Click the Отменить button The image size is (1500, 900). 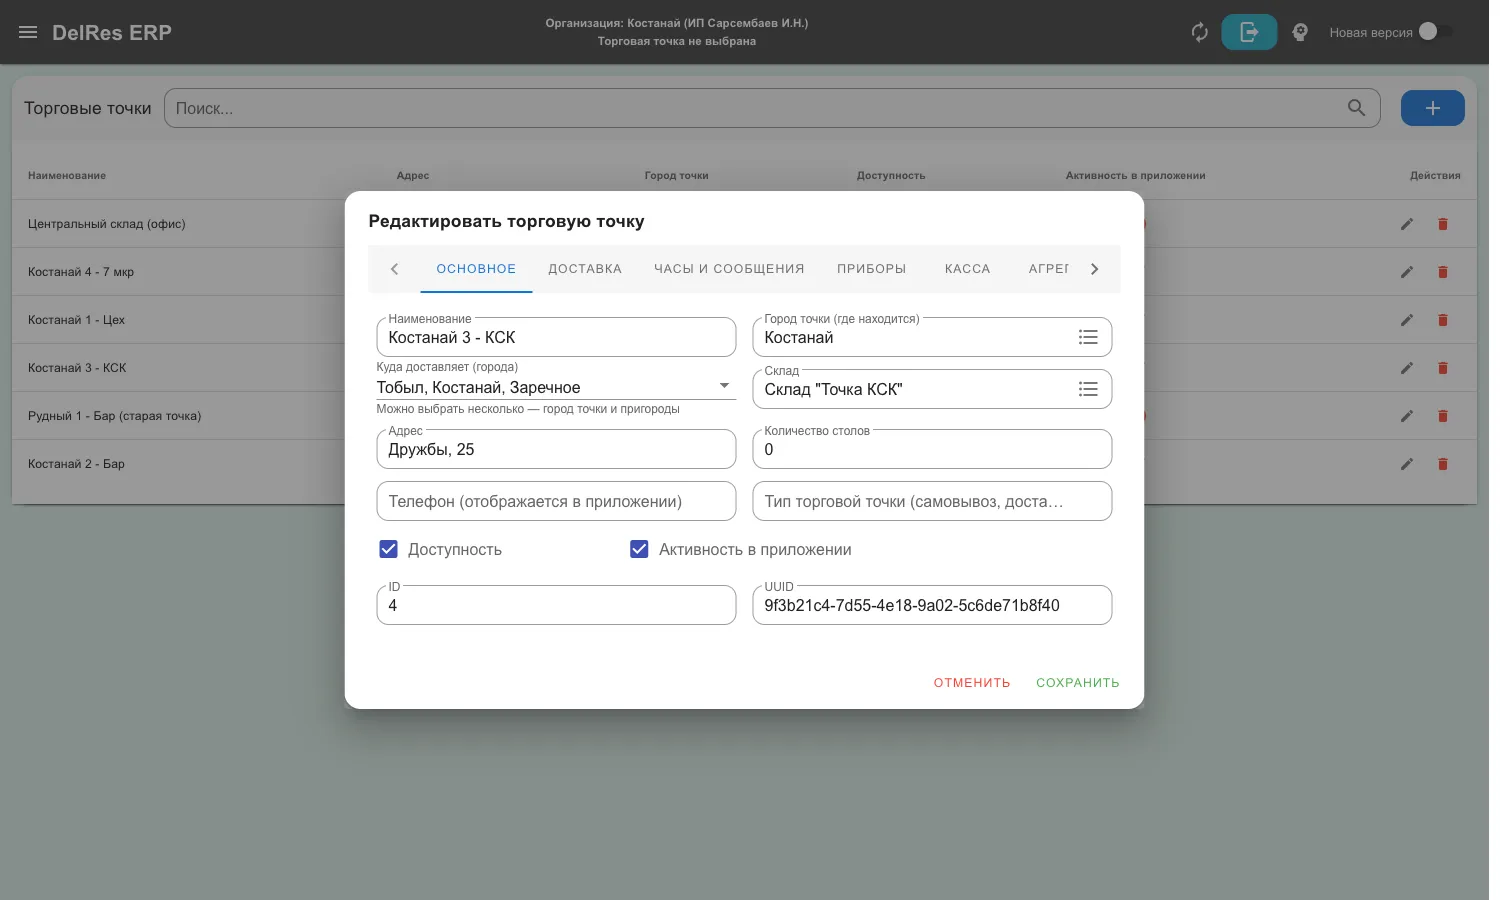[x=972, y=683]
